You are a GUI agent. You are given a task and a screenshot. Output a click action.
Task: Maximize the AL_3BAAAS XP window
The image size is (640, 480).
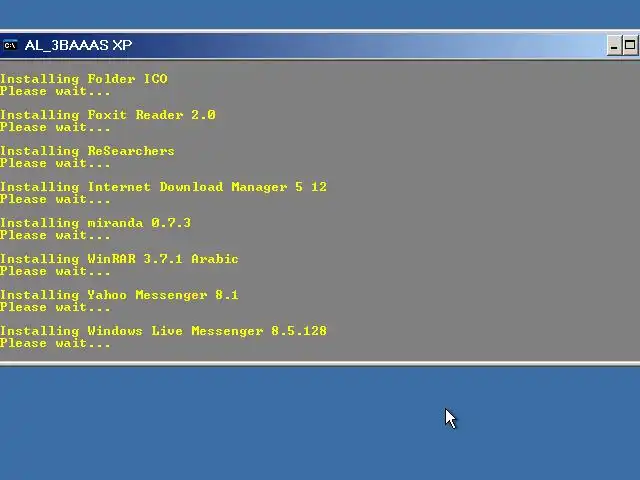(x=630, y=45)
